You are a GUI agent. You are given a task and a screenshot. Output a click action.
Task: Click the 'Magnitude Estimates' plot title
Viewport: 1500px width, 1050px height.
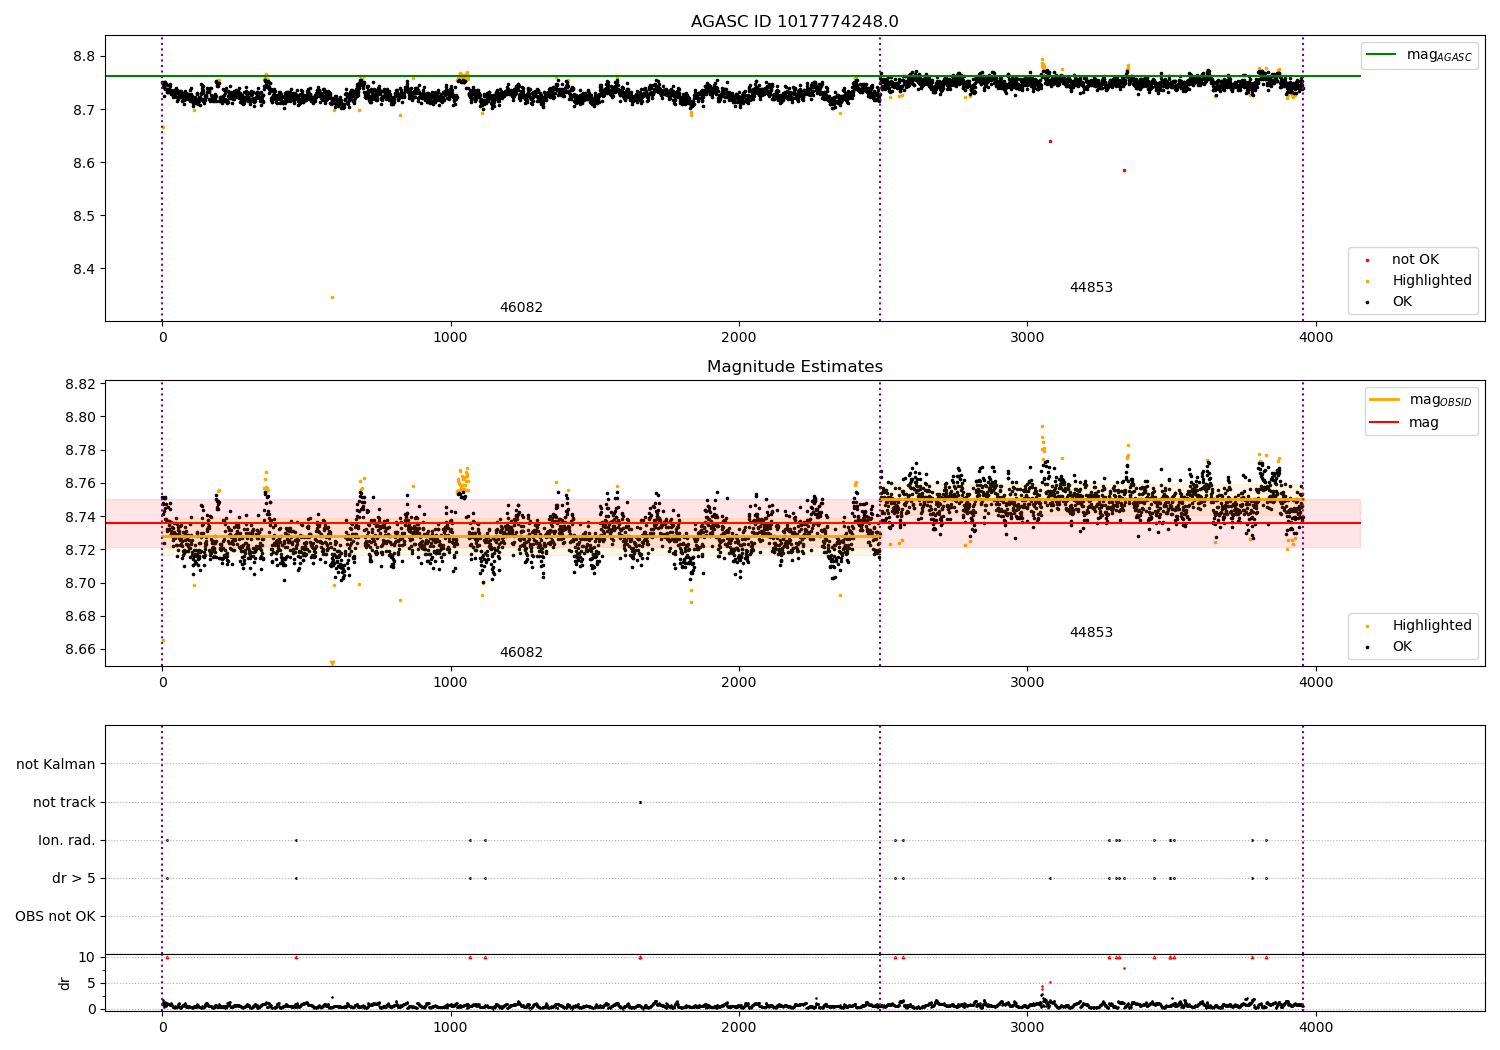pyautogui.click(x=794, y=367)
